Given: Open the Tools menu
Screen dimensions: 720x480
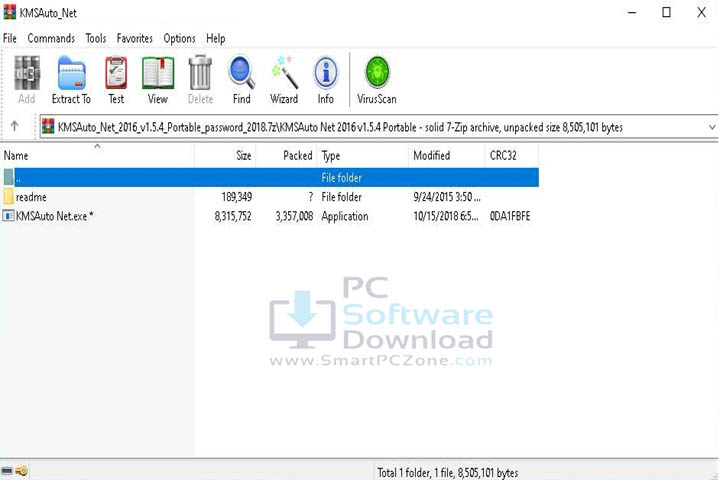Looking at the screenshot, I should coord(96,38).
